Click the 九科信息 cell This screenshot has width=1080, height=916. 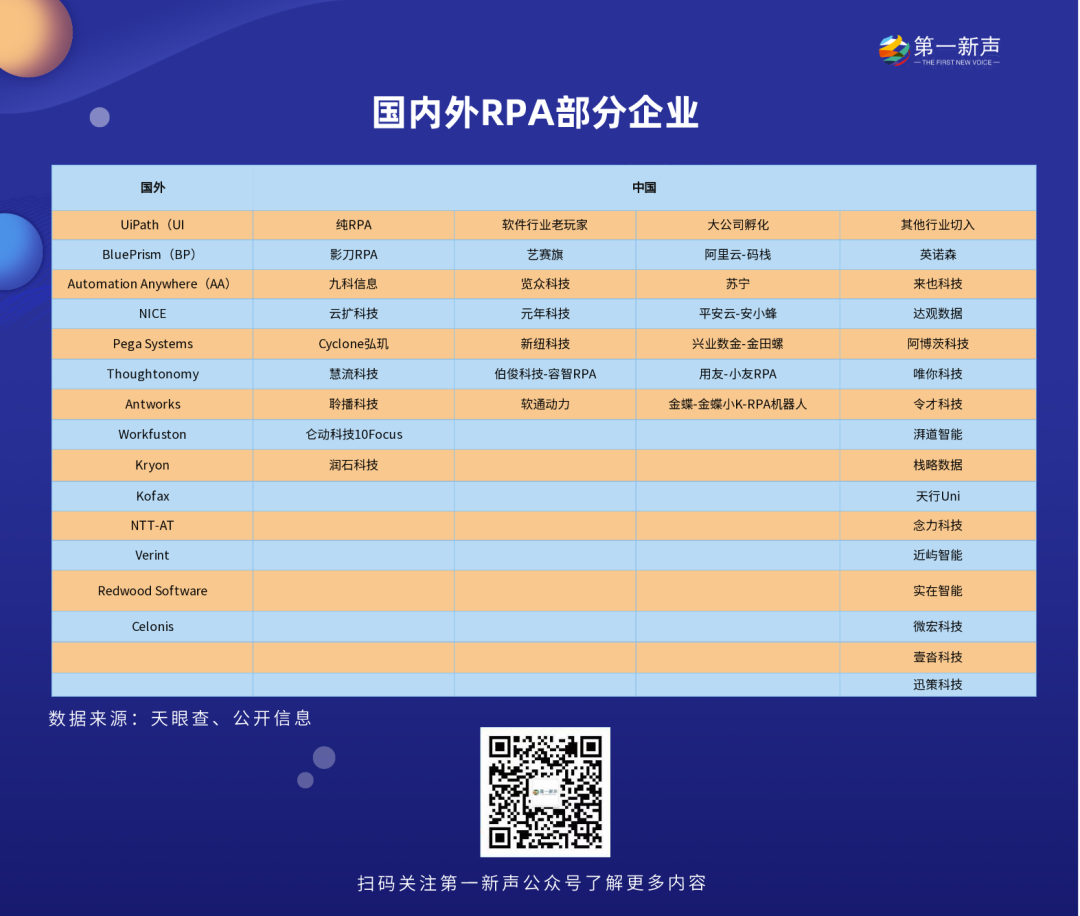353,284
